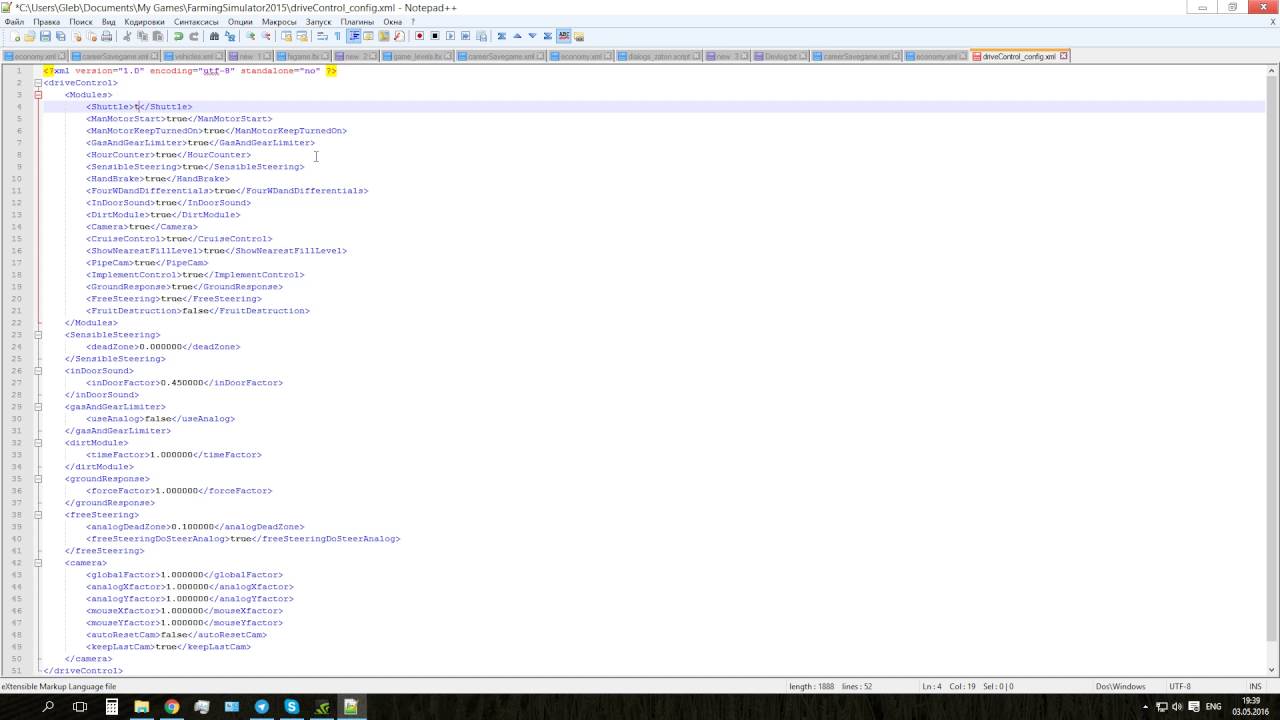
Task: Switch to the dialogs_zaton.script tab
Action: 658,56
